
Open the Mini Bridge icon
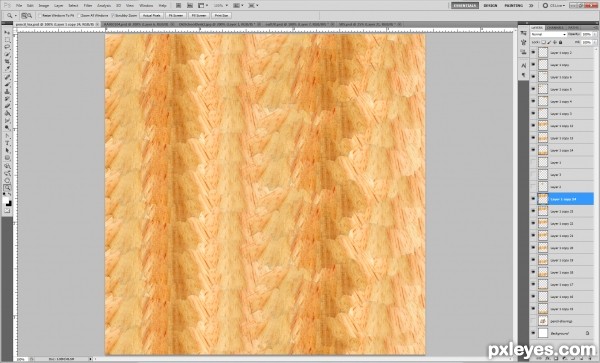[190, 5]
